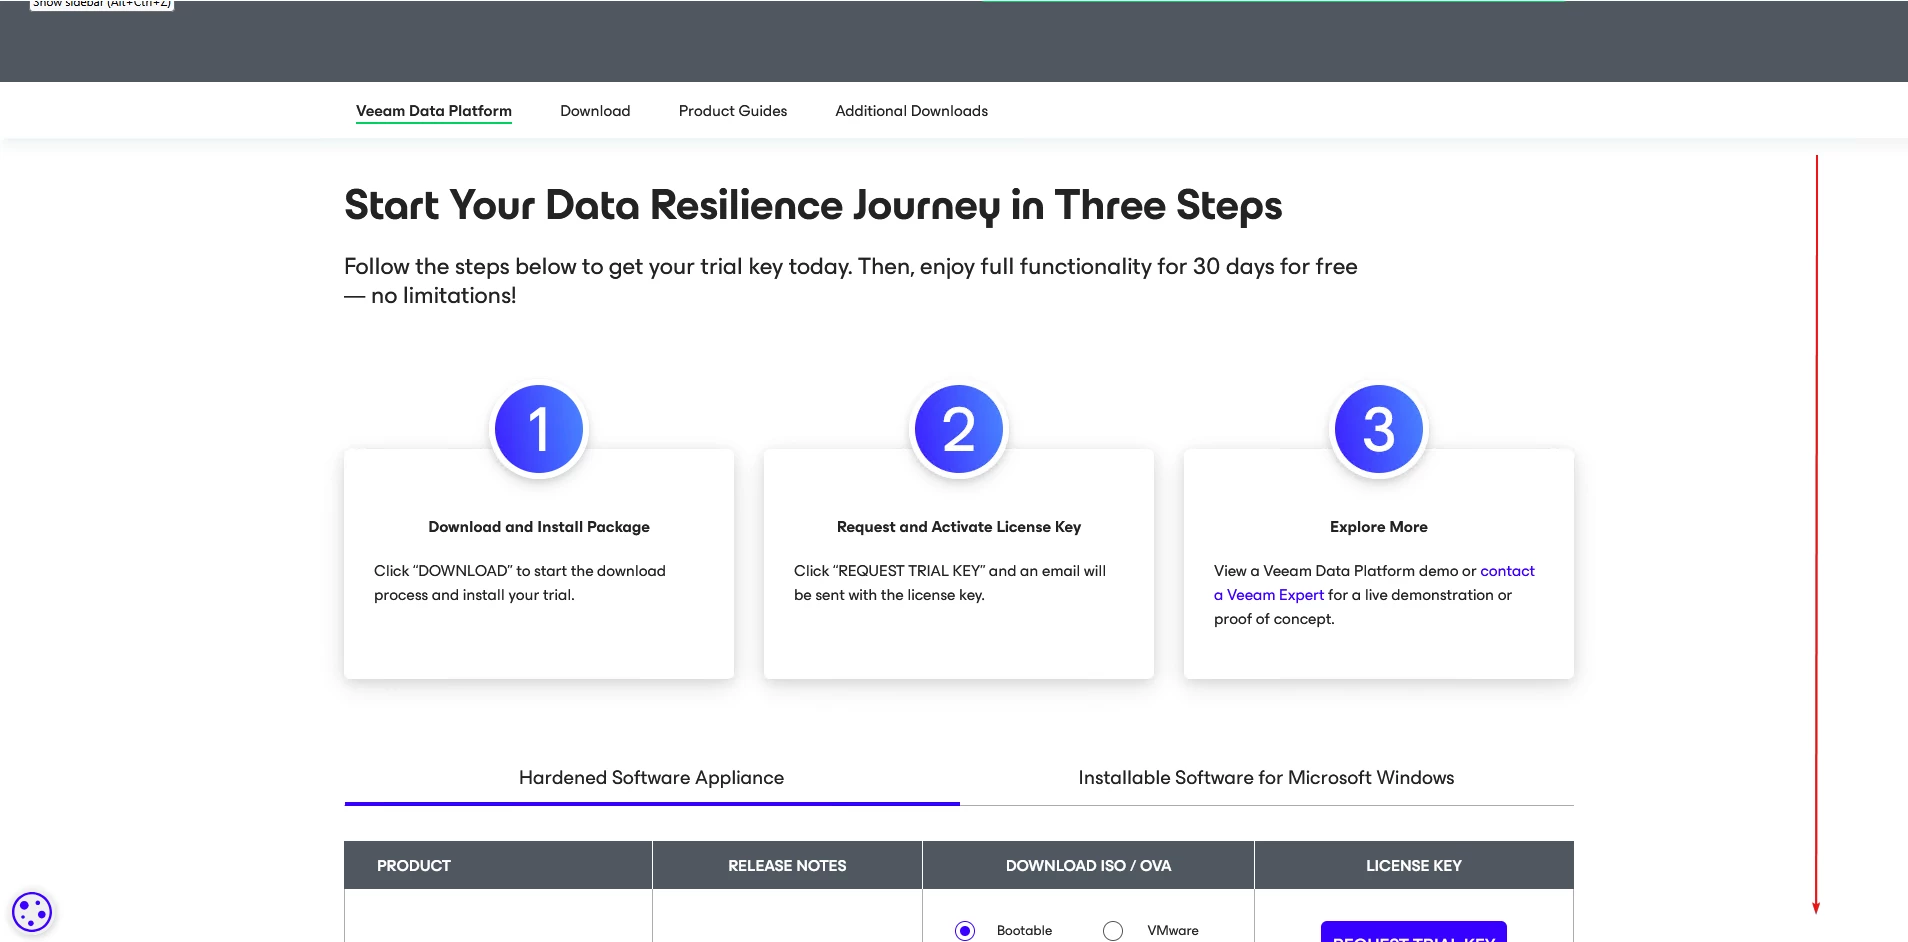Open the Veeam Data Platform nav tab

click(x=434, y=111)
